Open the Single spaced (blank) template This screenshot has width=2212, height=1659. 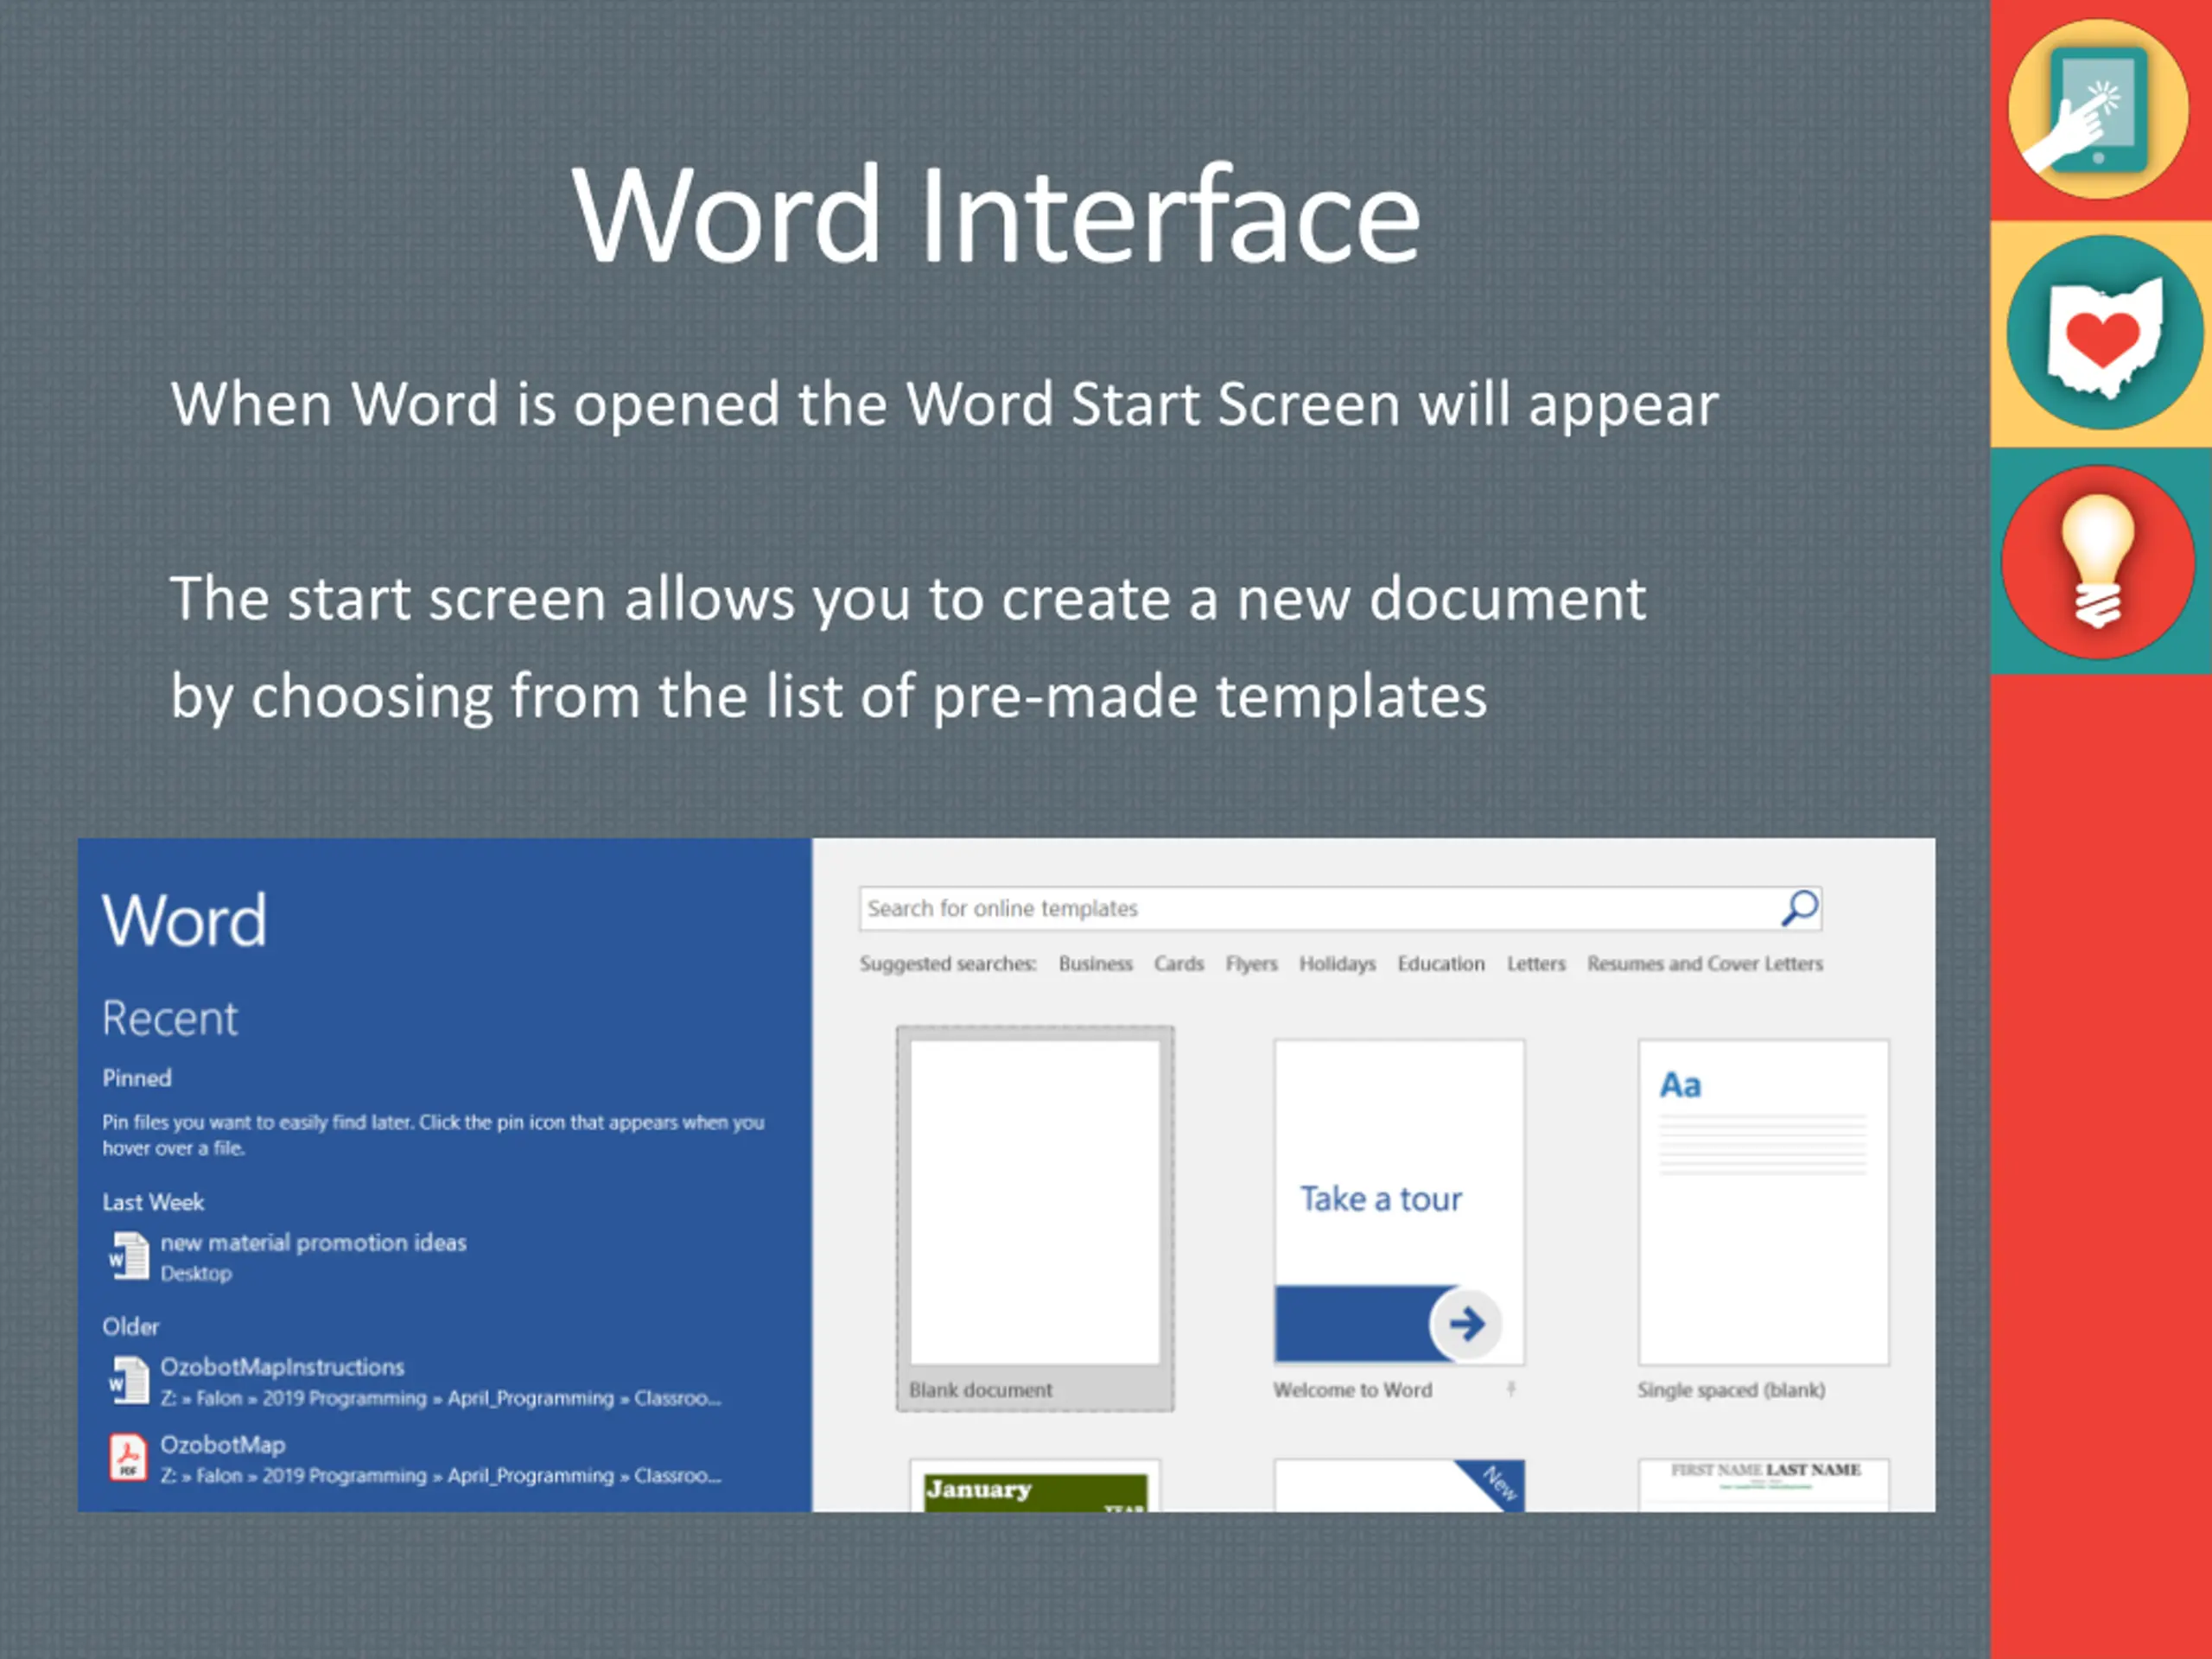click(x=1763, y=1204)
